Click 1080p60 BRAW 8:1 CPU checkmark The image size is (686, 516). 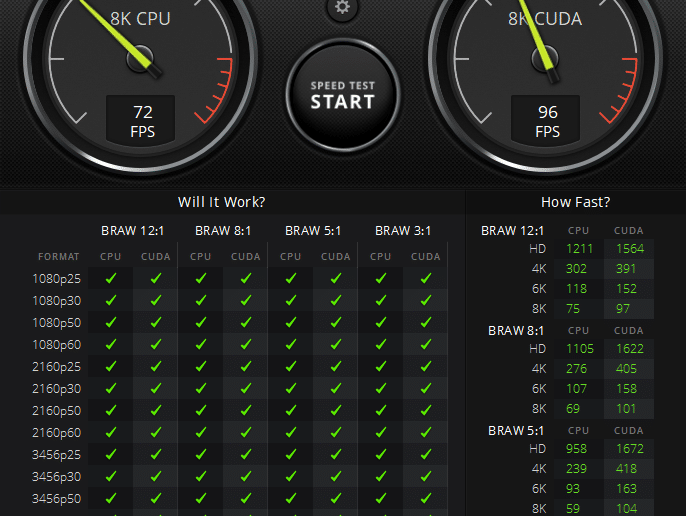pyautogui.click(x=201, y=344)
